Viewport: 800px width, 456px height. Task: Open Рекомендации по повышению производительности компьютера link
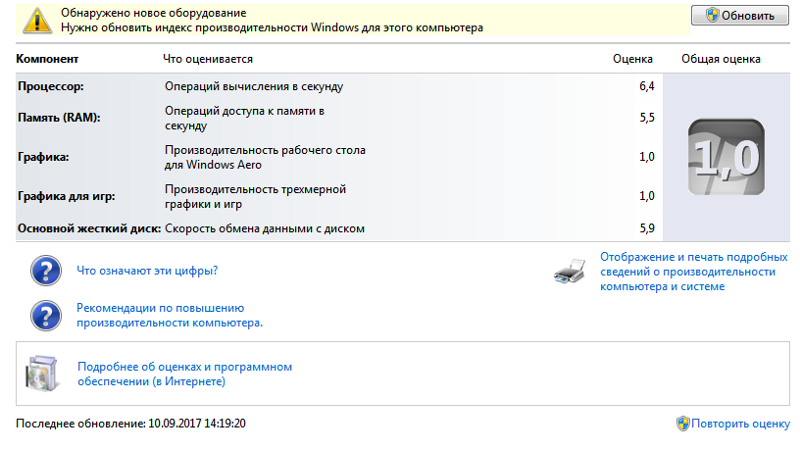click(169, 315)
